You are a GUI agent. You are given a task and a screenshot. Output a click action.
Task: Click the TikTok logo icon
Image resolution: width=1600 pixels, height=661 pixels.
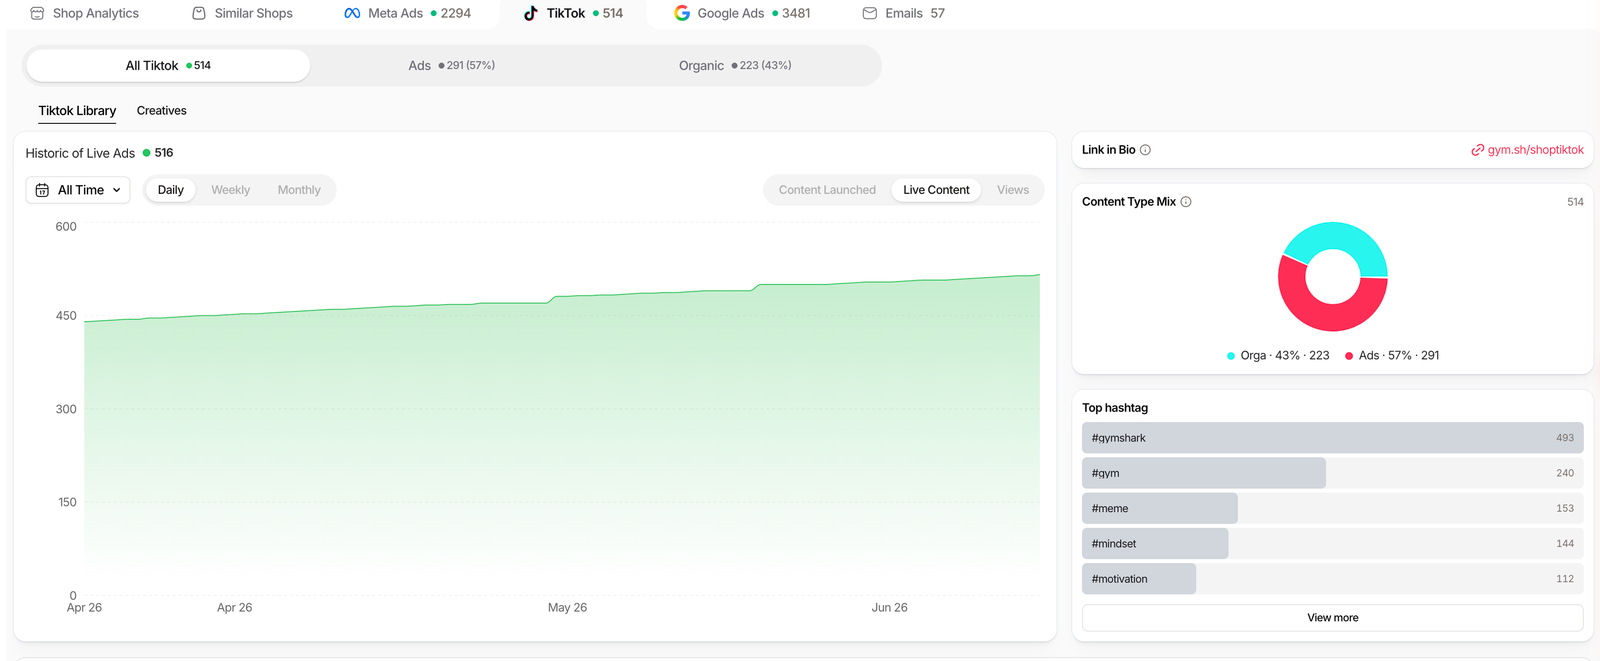click(x=531, y=13)
